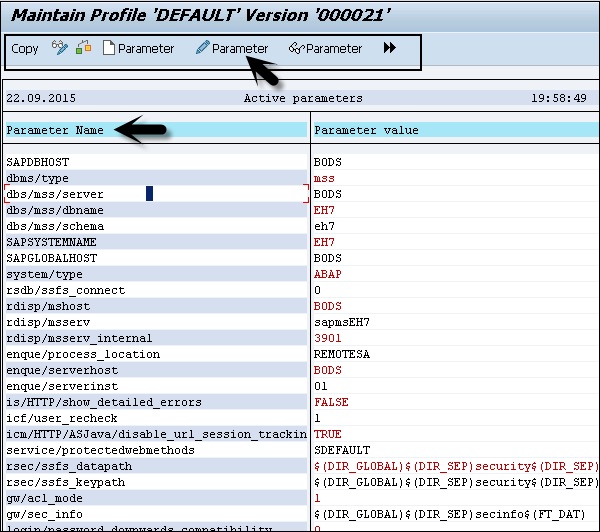Click the change Parameter pencil icon
Image resolution: width=600 pixels, height=532 pixels.
202,48
